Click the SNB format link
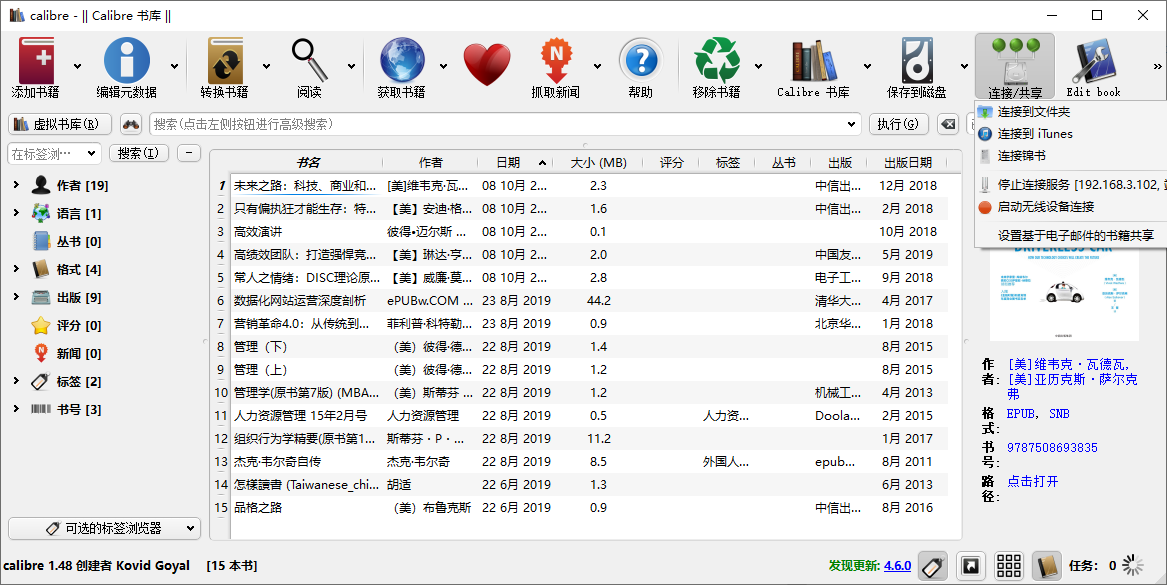Viewport: 1167px width, 585px height. tap(1059, 414)
